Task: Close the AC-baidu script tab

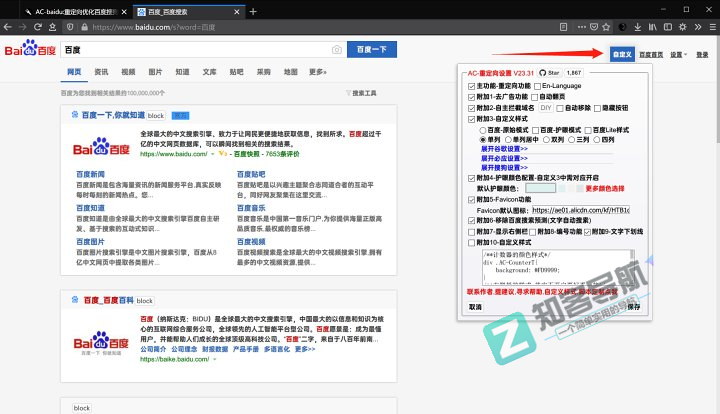Action: [124, 12]
